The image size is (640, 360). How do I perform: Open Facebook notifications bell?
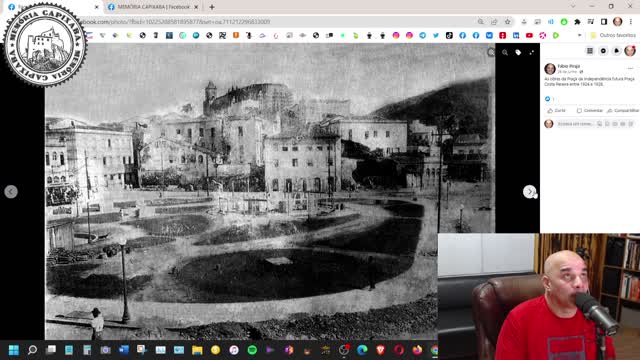[617, 51]
